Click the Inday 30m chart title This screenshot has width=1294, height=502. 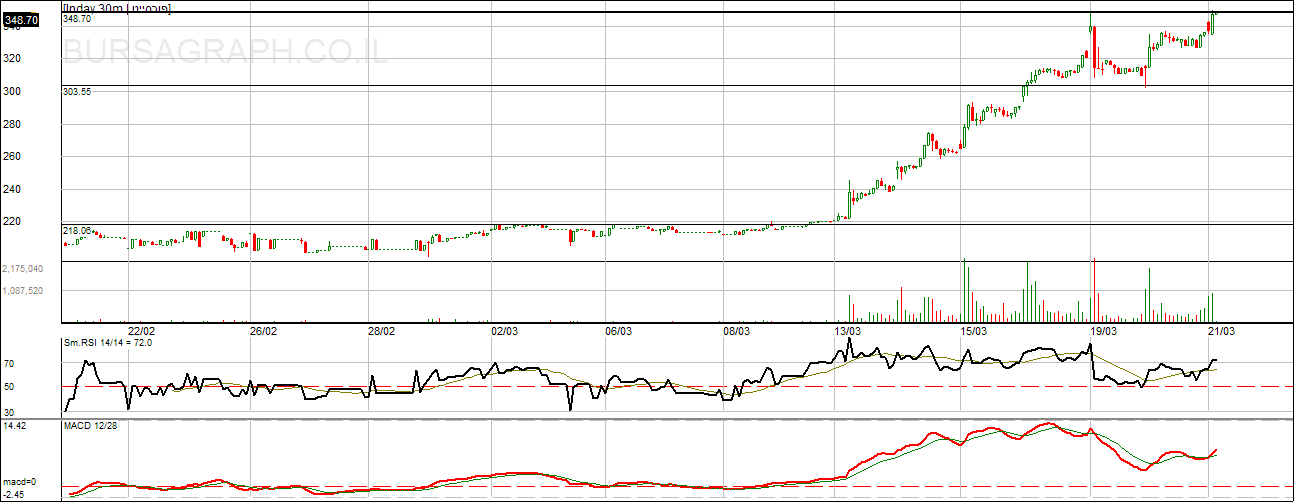116,8
